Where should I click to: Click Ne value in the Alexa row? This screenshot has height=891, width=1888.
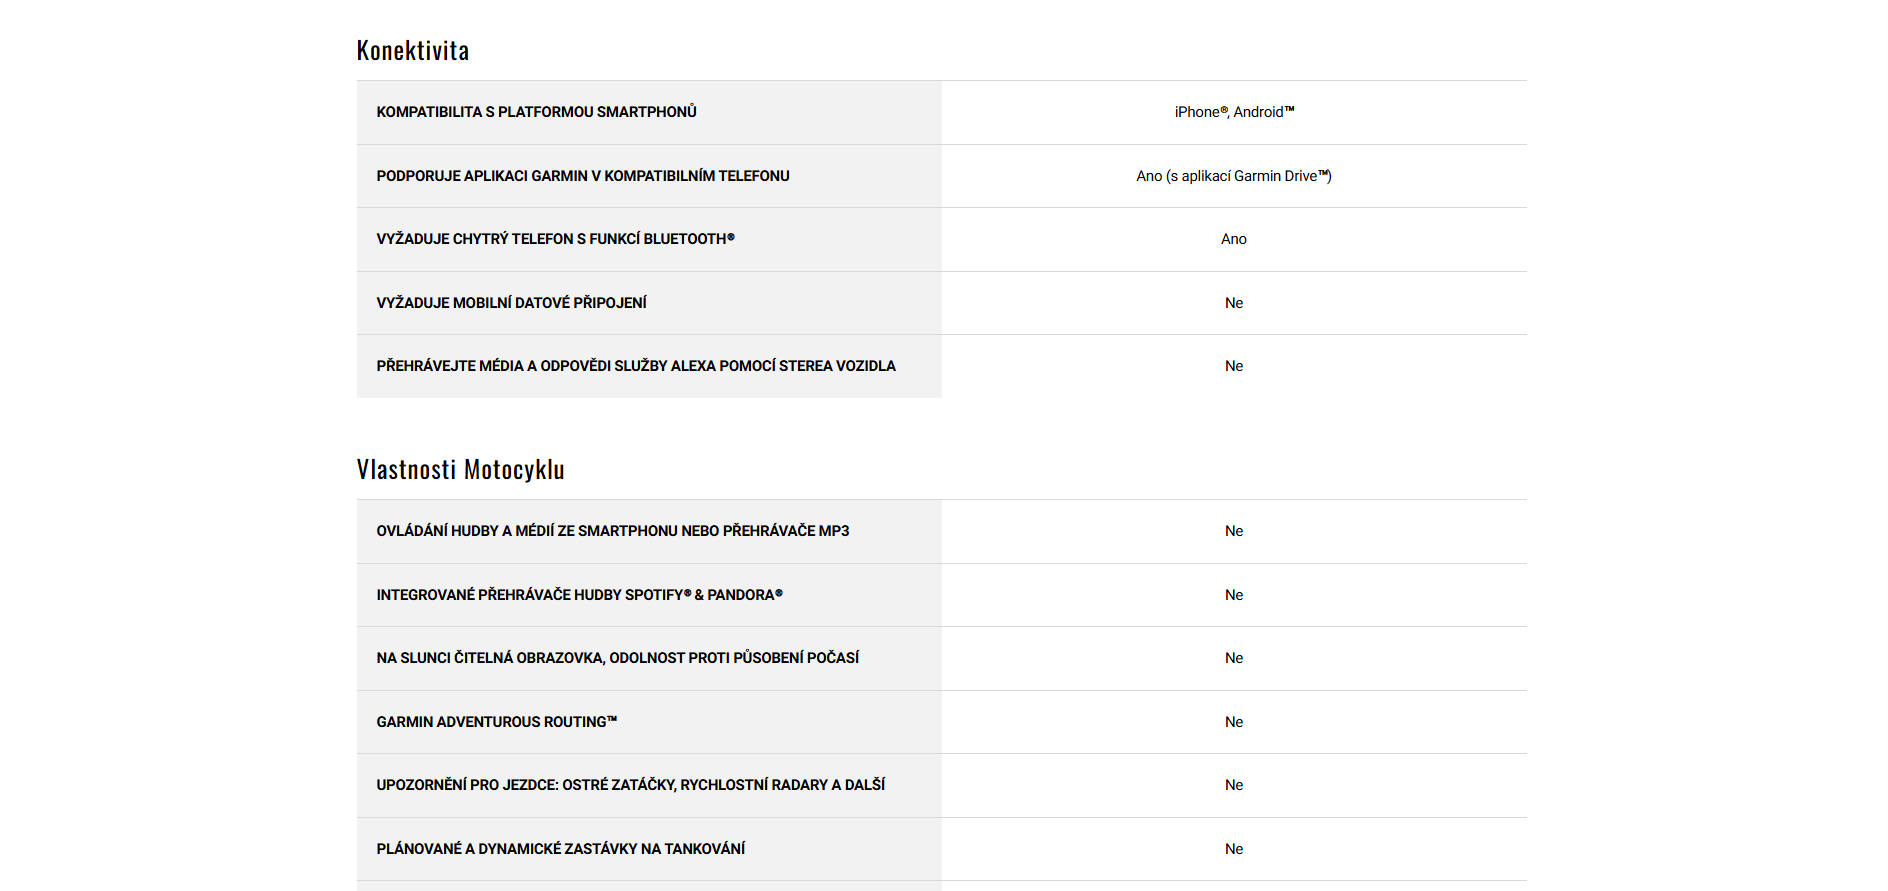(1233, 366)
